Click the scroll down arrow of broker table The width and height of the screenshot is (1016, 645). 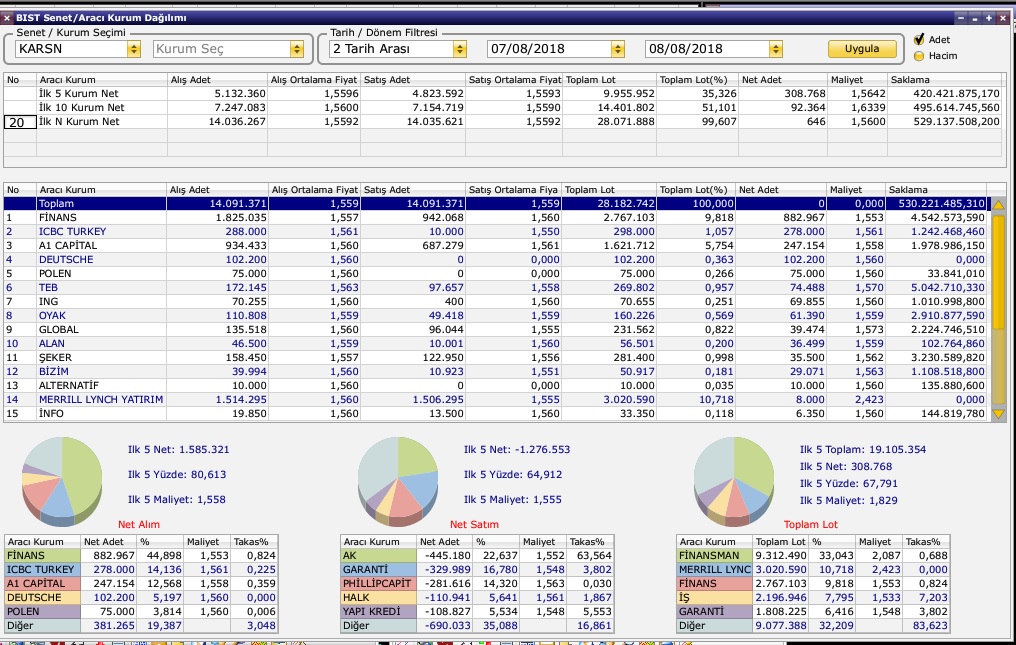coord(999,414)
